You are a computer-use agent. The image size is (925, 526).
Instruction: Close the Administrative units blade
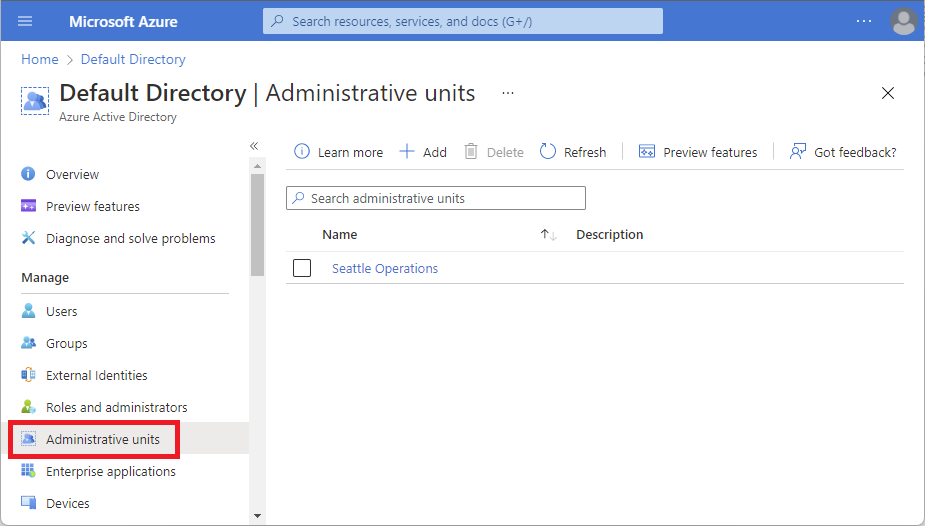[x=887, y=93]
